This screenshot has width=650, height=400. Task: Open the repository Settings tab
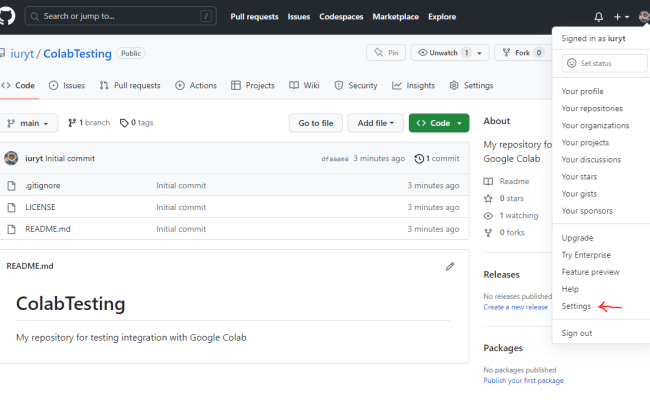[471, 85]
